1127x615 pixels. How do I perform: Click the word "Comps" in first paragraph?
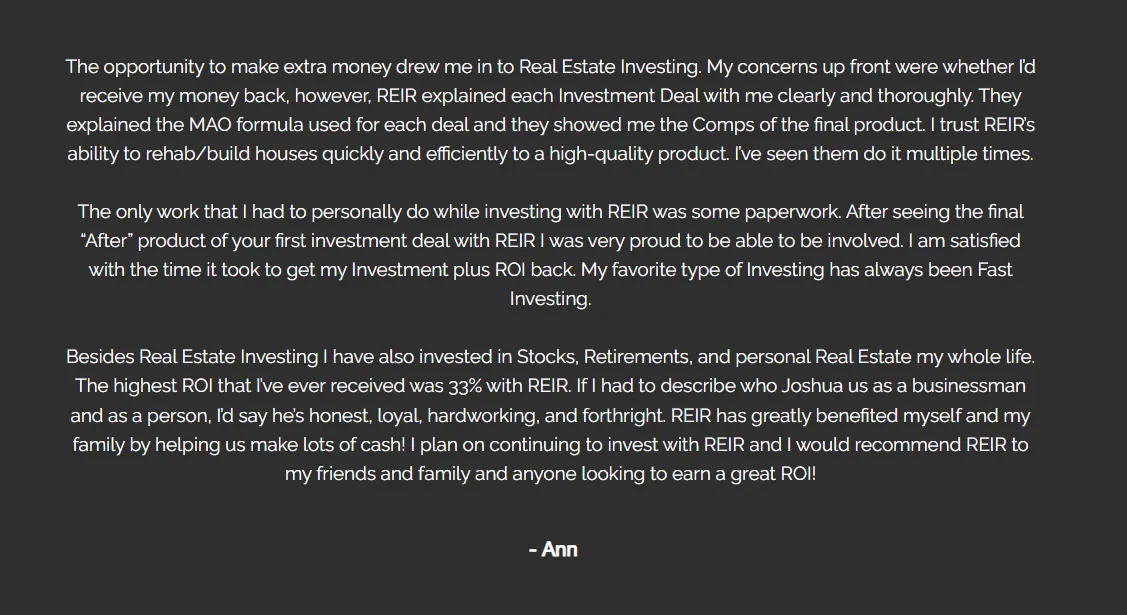pos(717,125)
